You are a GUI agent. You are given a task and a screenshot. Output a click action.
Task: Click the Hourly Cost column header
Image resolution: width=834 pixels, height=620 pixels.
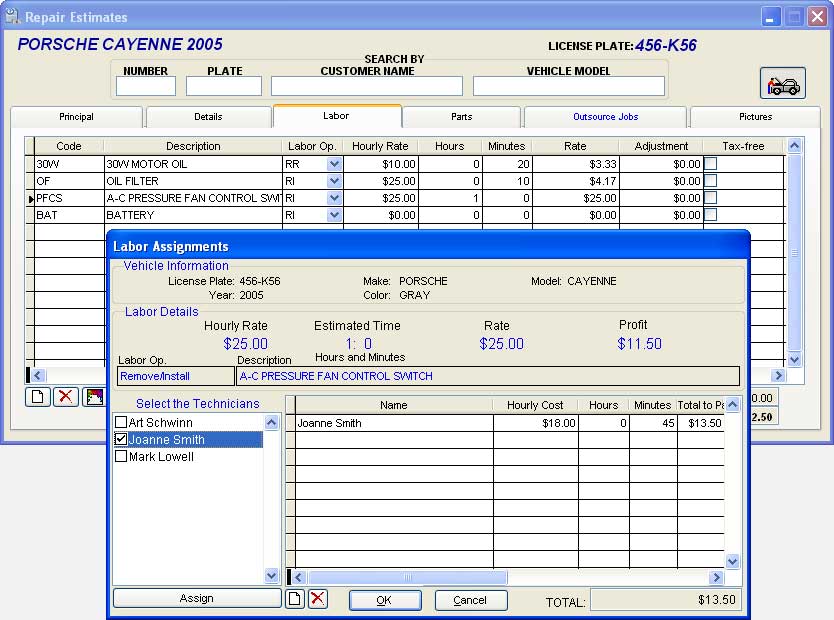(535, 405)
